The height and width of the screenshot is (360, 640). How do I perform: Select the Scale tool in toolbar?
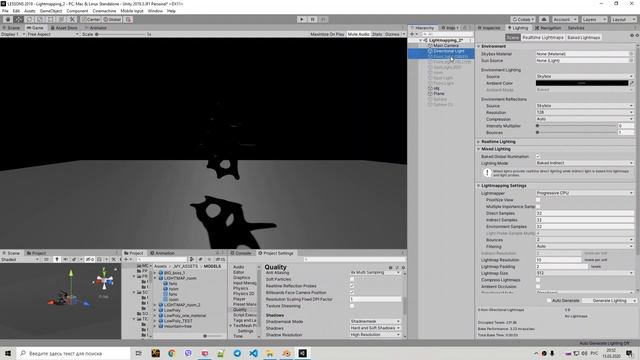[x=40, y=19]
